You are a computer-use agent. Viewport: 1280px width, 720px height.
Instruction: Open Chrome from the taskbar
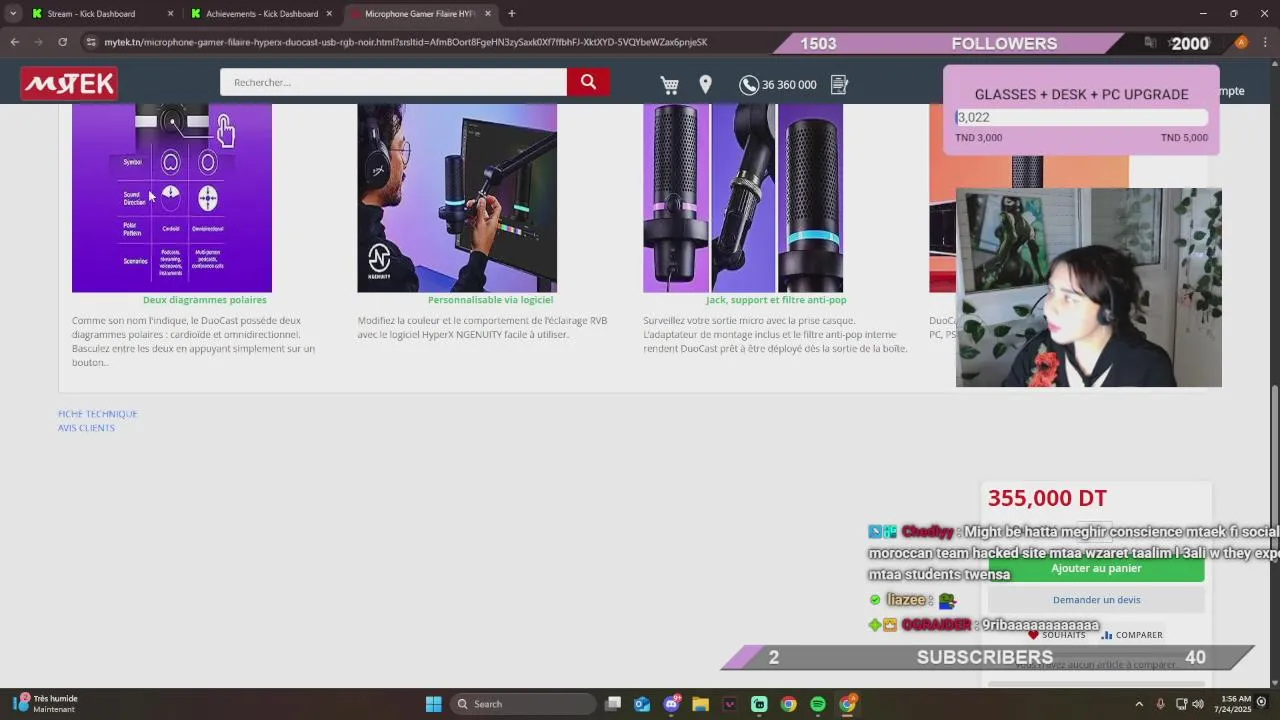(789, 704)
